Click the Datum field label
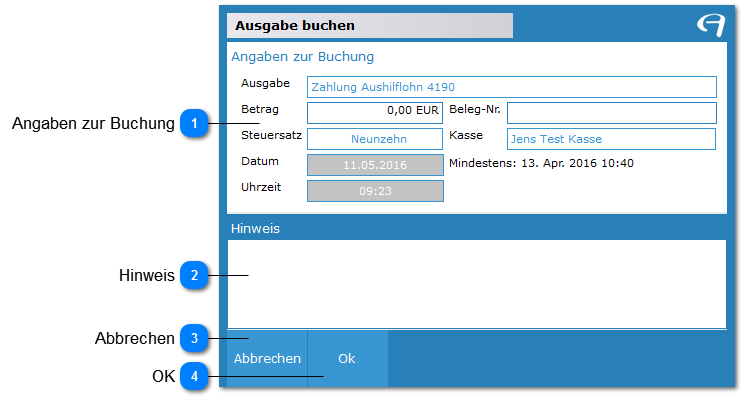 pos(260,161)
